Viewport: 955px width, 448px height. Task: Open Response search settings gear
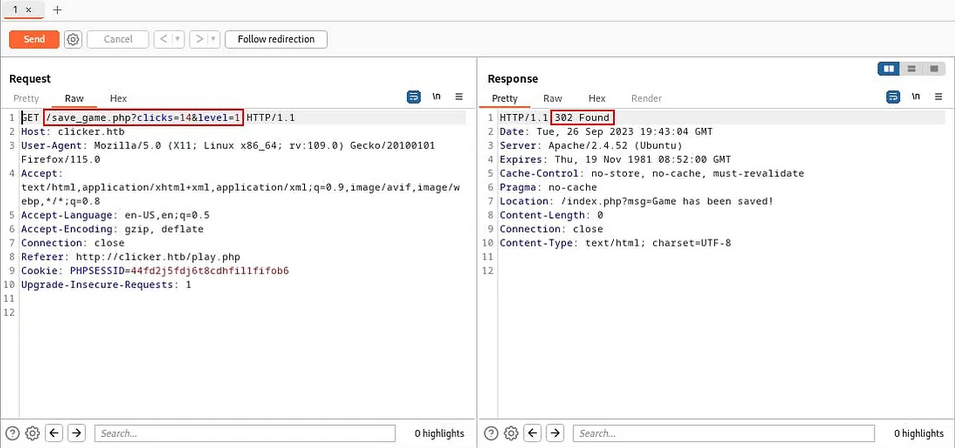[512, 433]
